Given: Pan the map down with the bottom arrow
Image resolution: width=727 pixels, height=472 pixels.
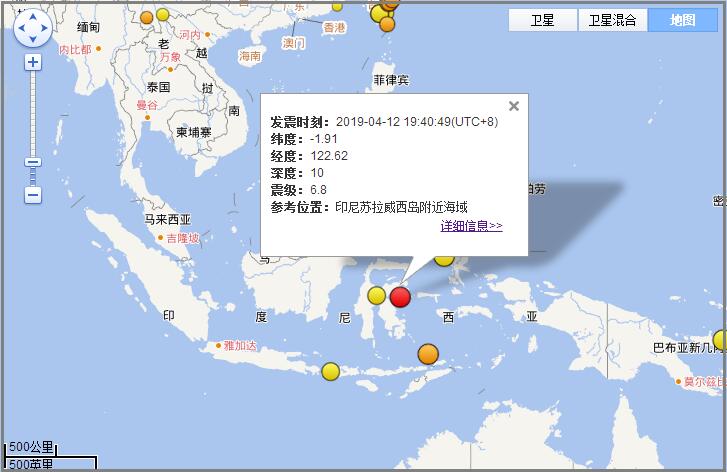Looking at the screenshot, I should (33, 39).
